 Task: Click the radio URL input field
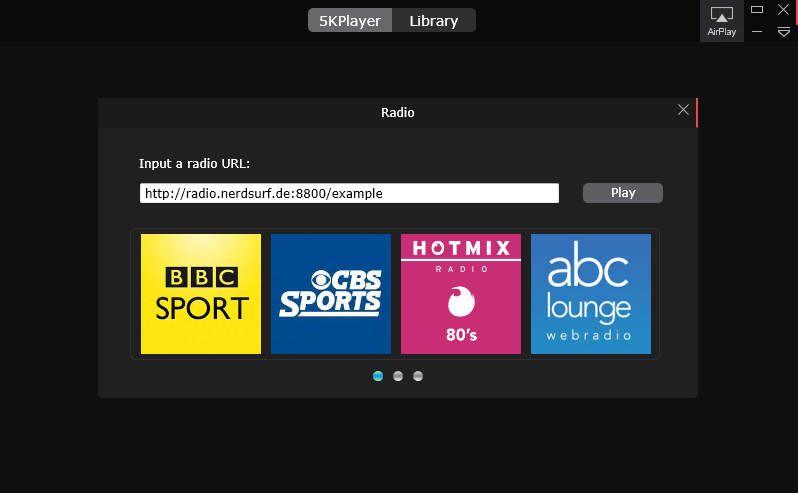click(349, 193)
